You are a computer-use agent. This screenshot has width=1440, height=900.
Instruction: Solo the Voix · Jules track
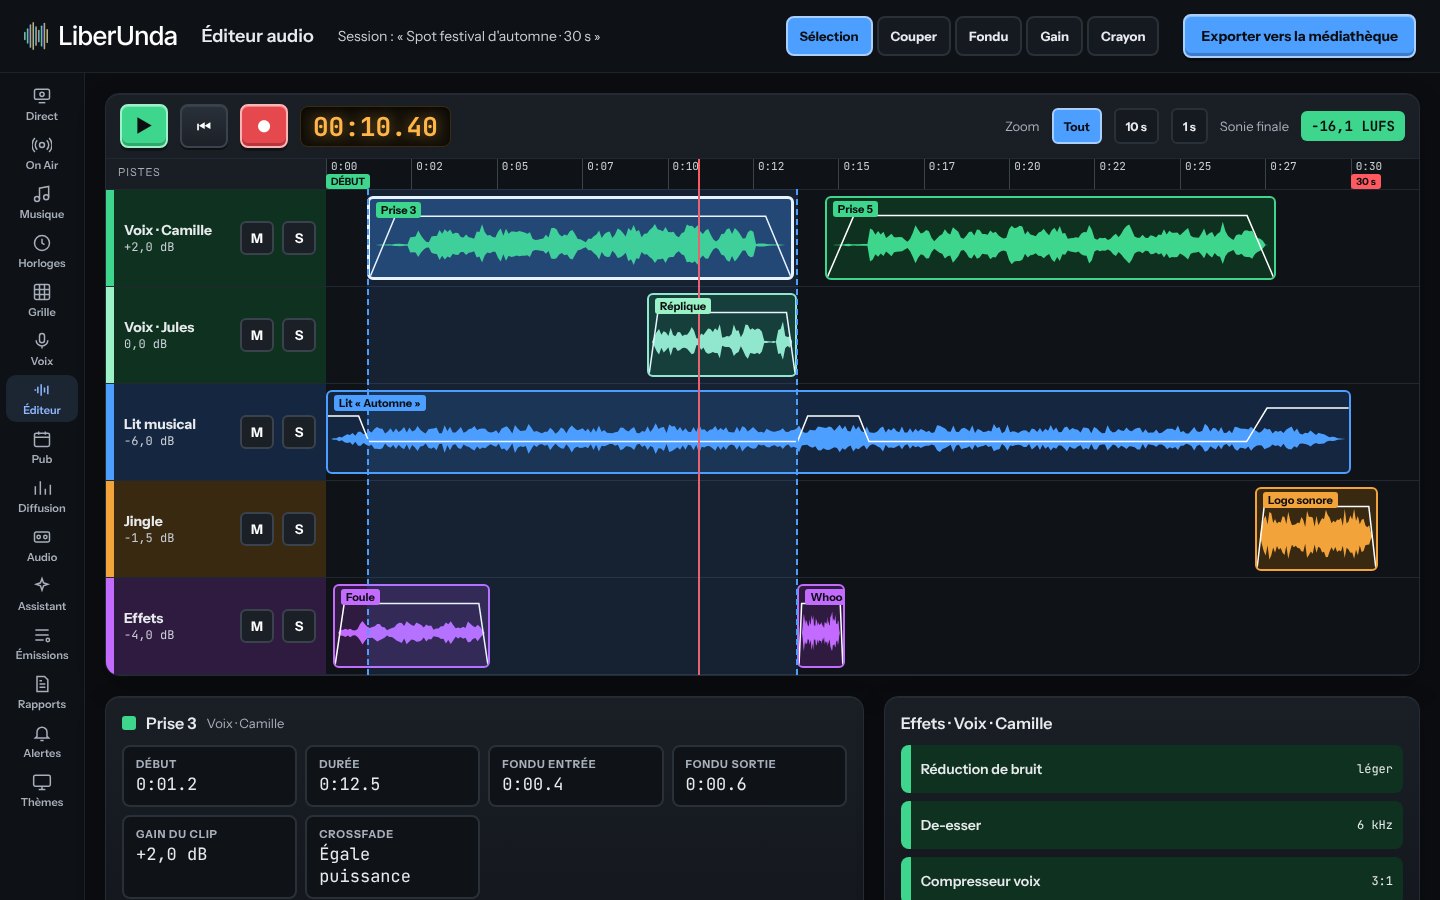click(299, 335)
